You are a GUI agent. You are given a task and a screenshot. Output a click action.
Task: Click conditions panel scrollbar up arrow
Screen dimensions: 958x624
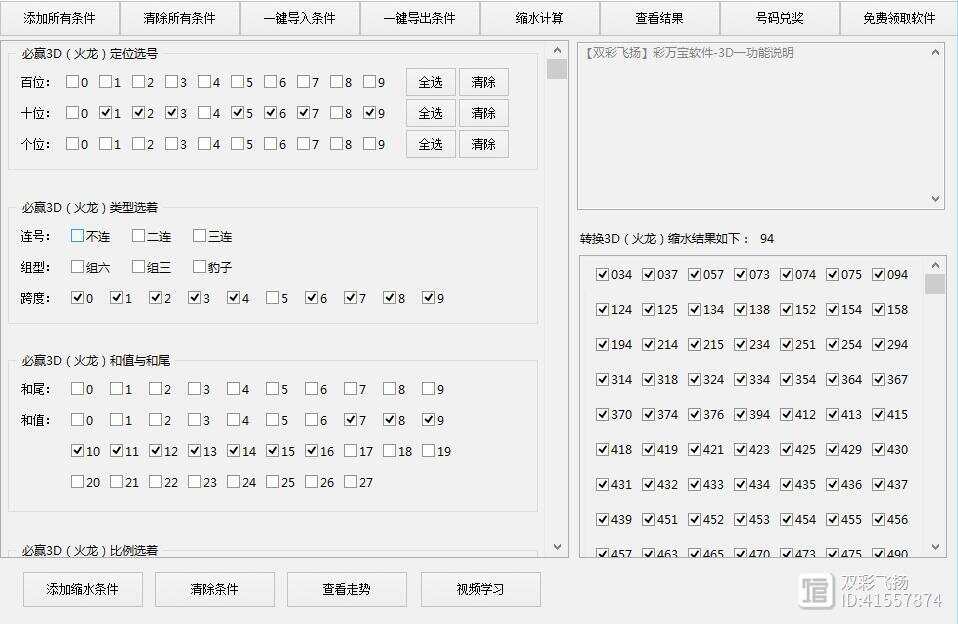557,50
